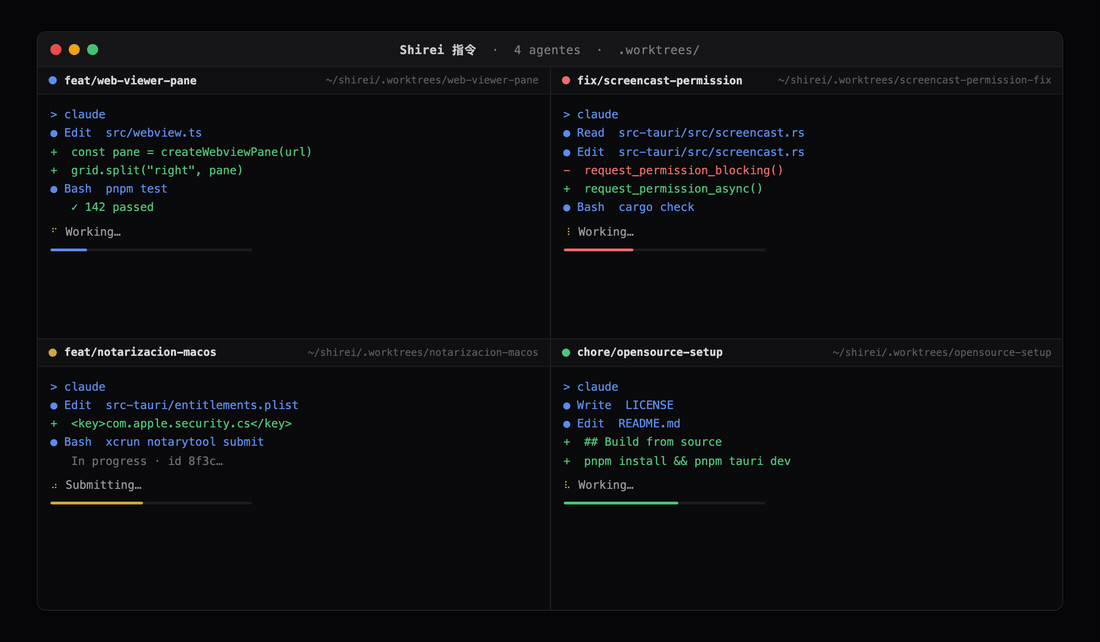
Task: Click the ~/shirei/.worktrees/opensource-setup path
Action: click(941, 352)
